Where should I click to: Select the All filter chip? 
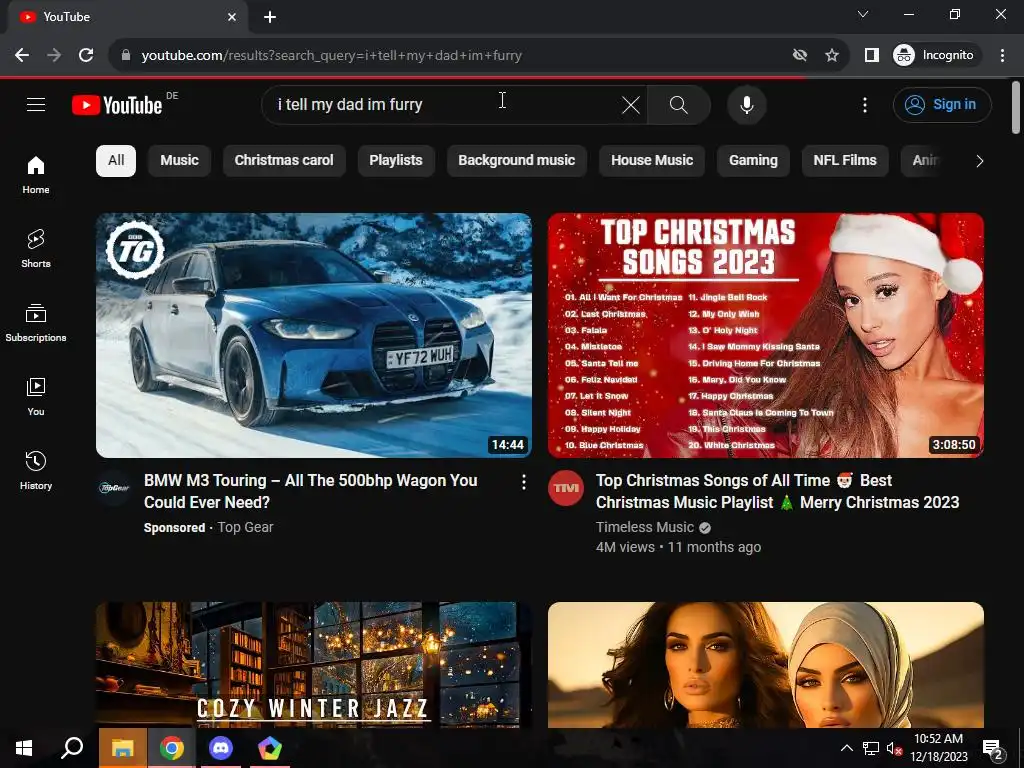pyautogui.click(x=116, y=161)
